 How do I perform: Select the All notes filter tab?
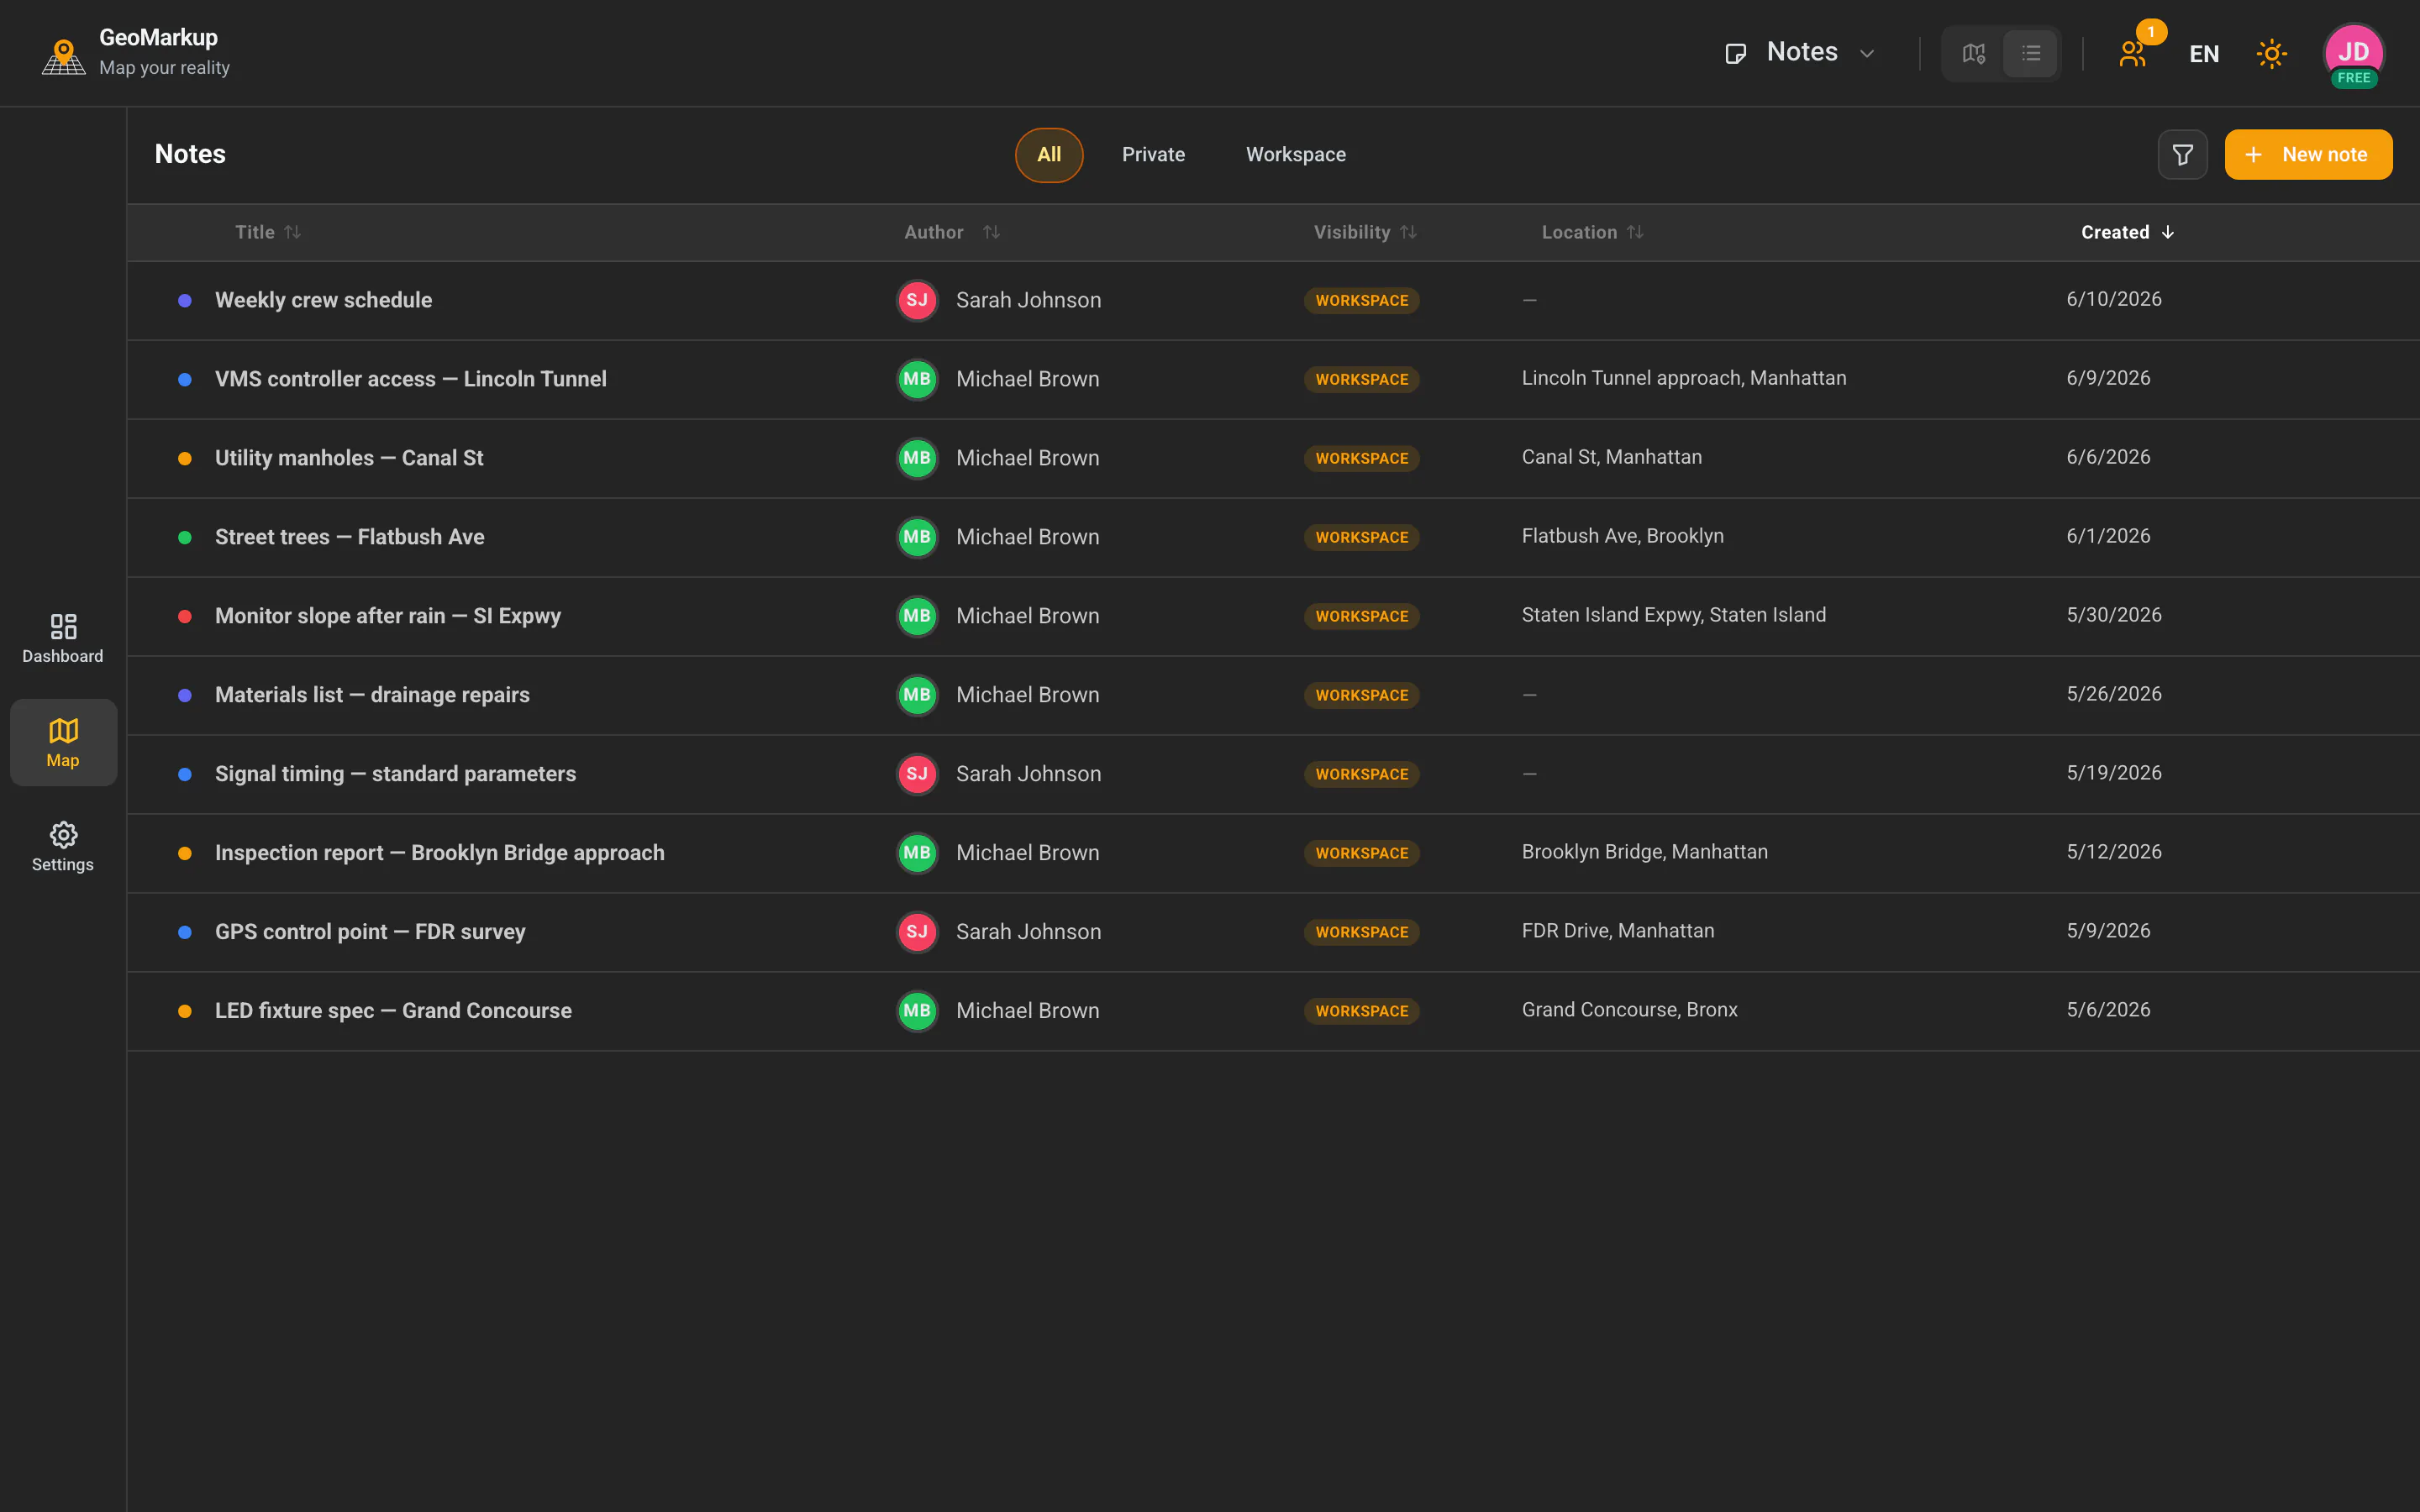coord(1048,155)
